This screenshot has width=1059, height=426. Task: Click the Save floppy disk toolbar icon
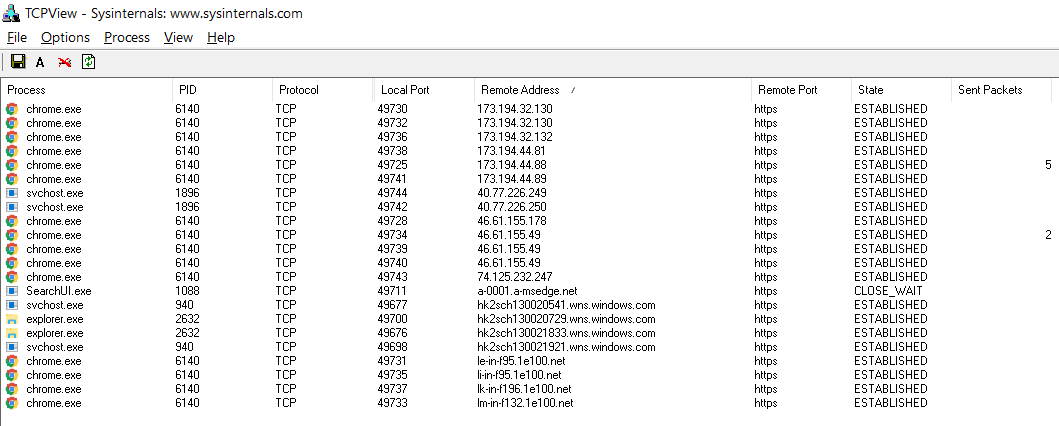pos(18,62)
